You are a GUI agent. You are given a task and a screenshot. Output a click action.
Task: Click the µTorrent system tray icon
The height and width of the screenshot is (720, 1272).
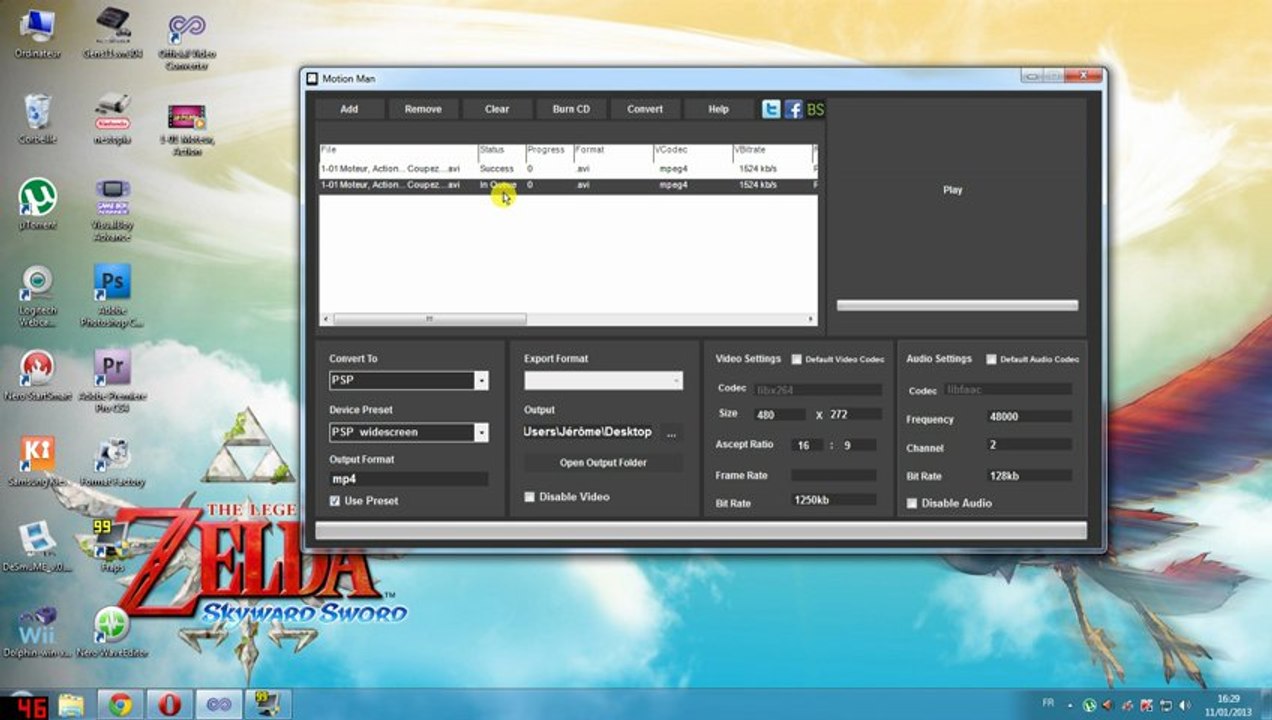[x=1089, y=704]
